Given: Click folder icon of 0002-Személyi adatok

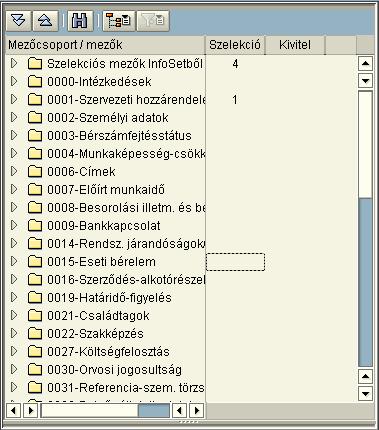Looking at the screenshot, I should point(35,117).
